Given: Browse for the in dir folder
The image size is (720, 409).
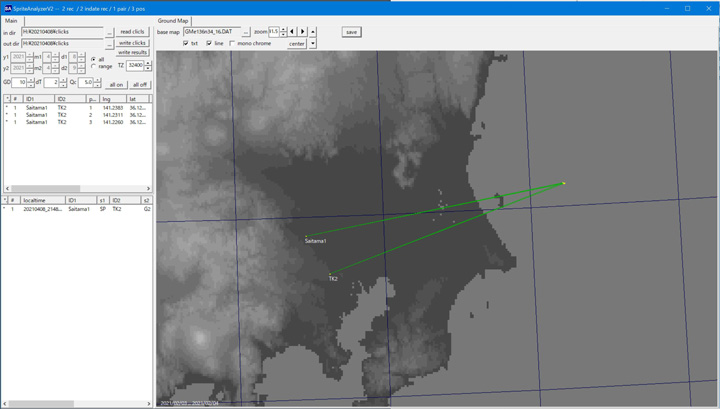Looking at the screenshot, I should click(110, 32).
